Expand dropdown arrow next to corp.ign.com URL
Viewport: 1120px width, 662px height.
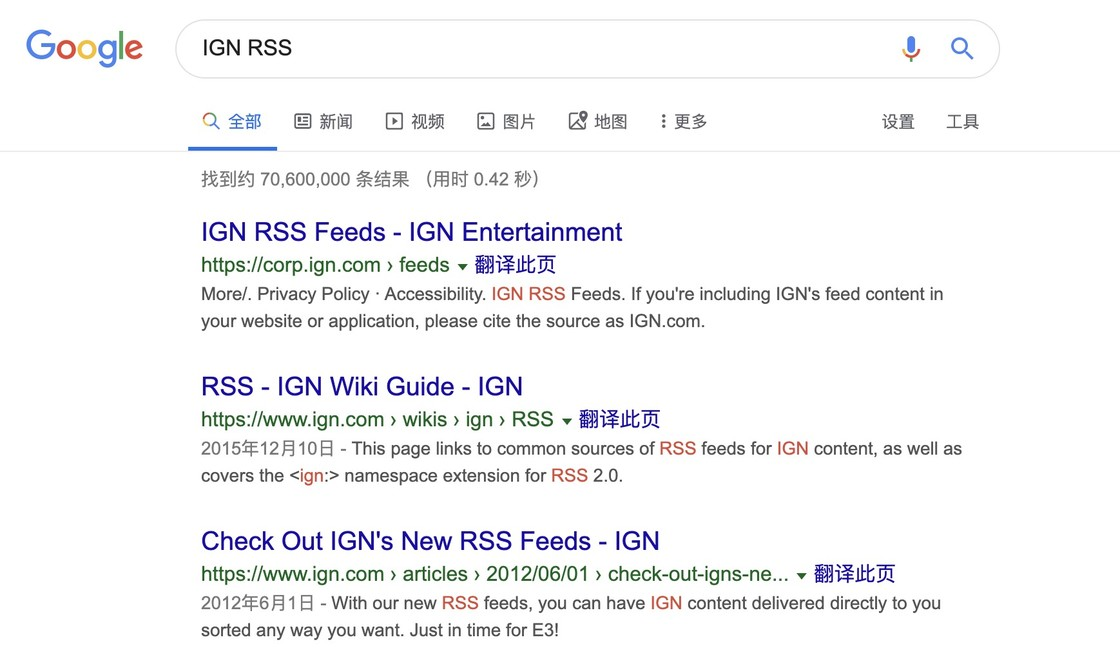[x=462, y=266]
